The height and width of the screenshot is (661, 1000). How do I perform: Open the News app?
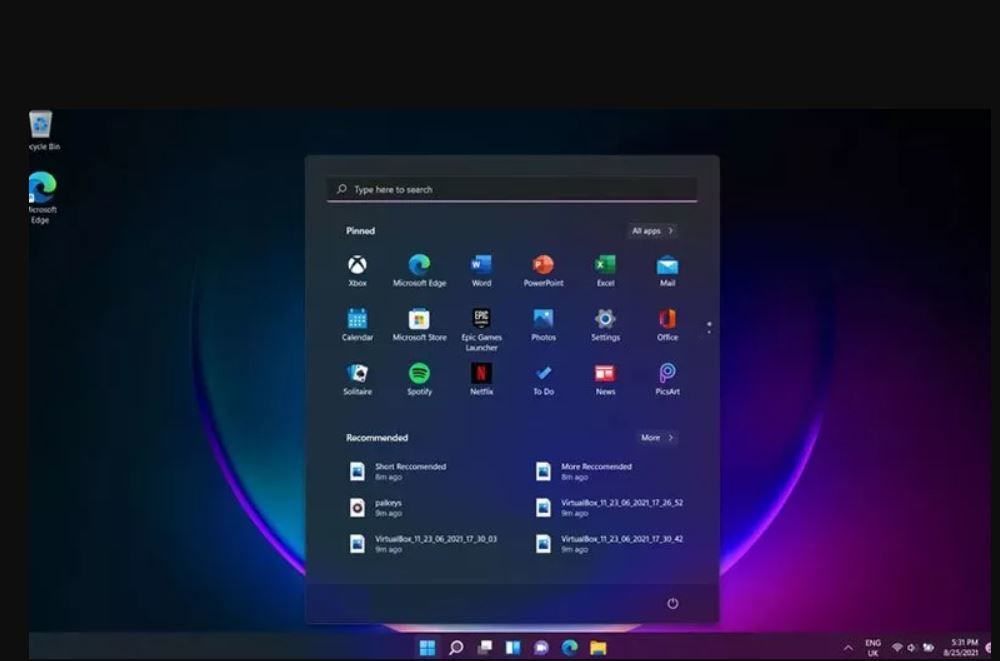[x=605, y=379]
